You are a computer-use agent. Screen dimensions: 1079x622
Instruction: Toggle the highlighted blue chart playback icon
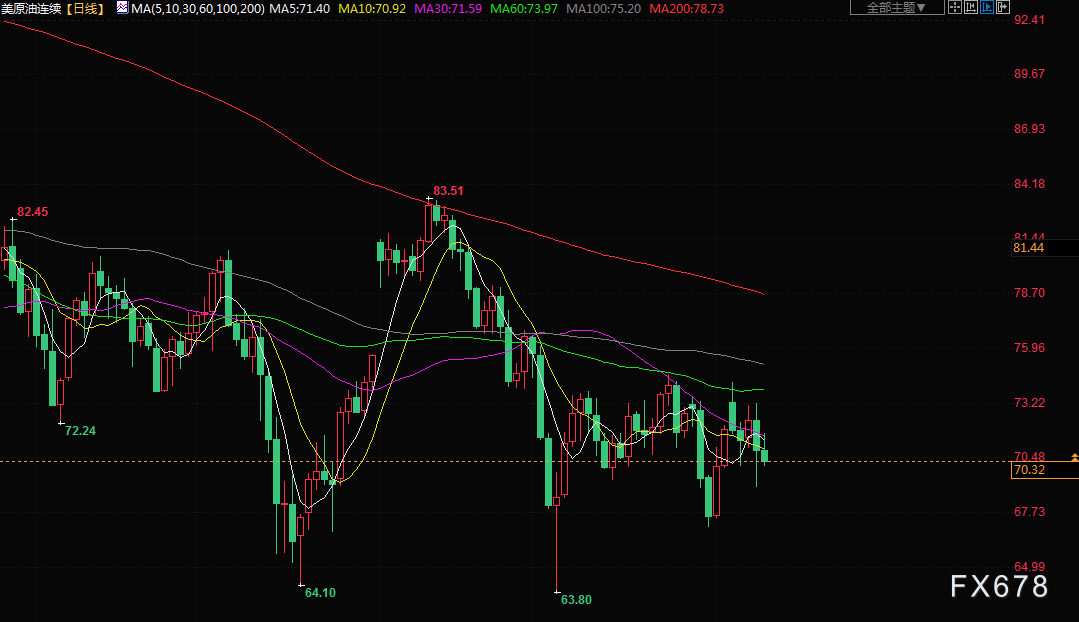pos(988,7)
